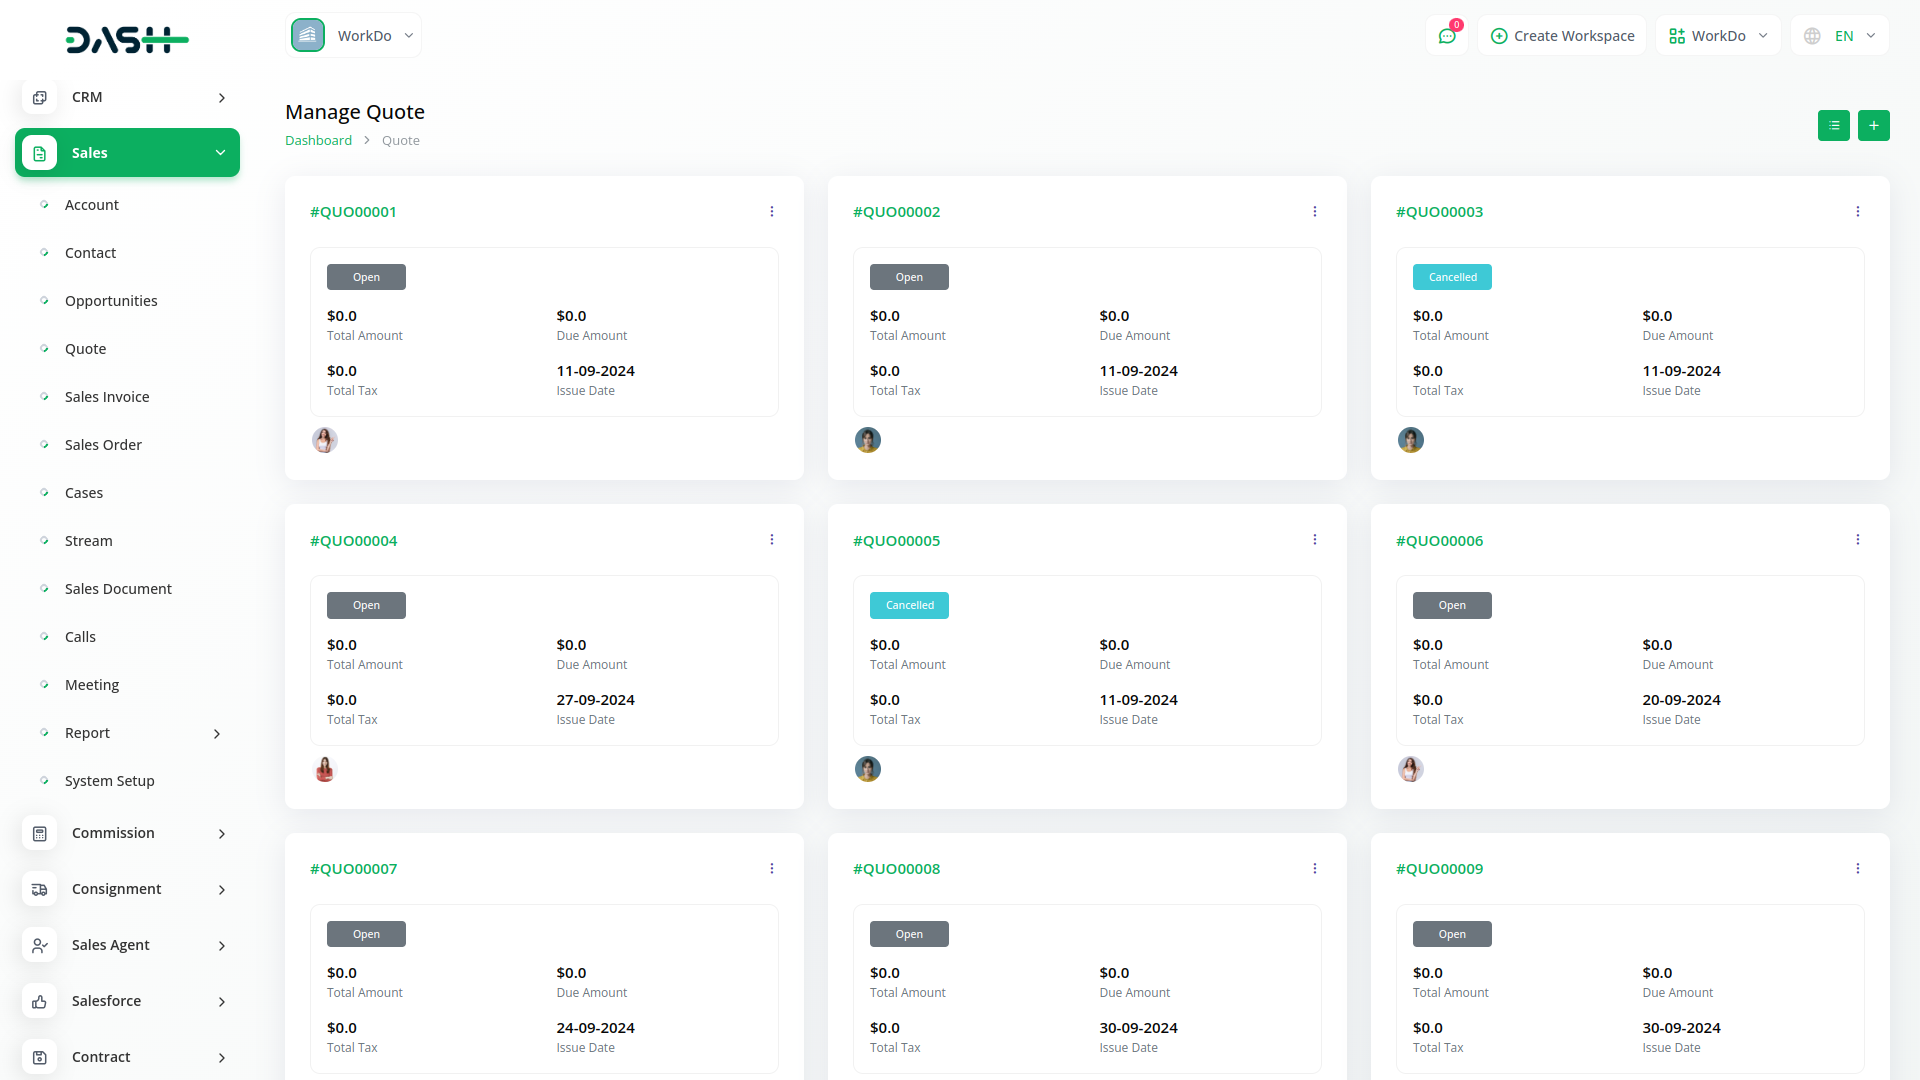Open Meeting in sidebar
Viewport: 1920px width, 1080px height.
click(x=92, y=685)
